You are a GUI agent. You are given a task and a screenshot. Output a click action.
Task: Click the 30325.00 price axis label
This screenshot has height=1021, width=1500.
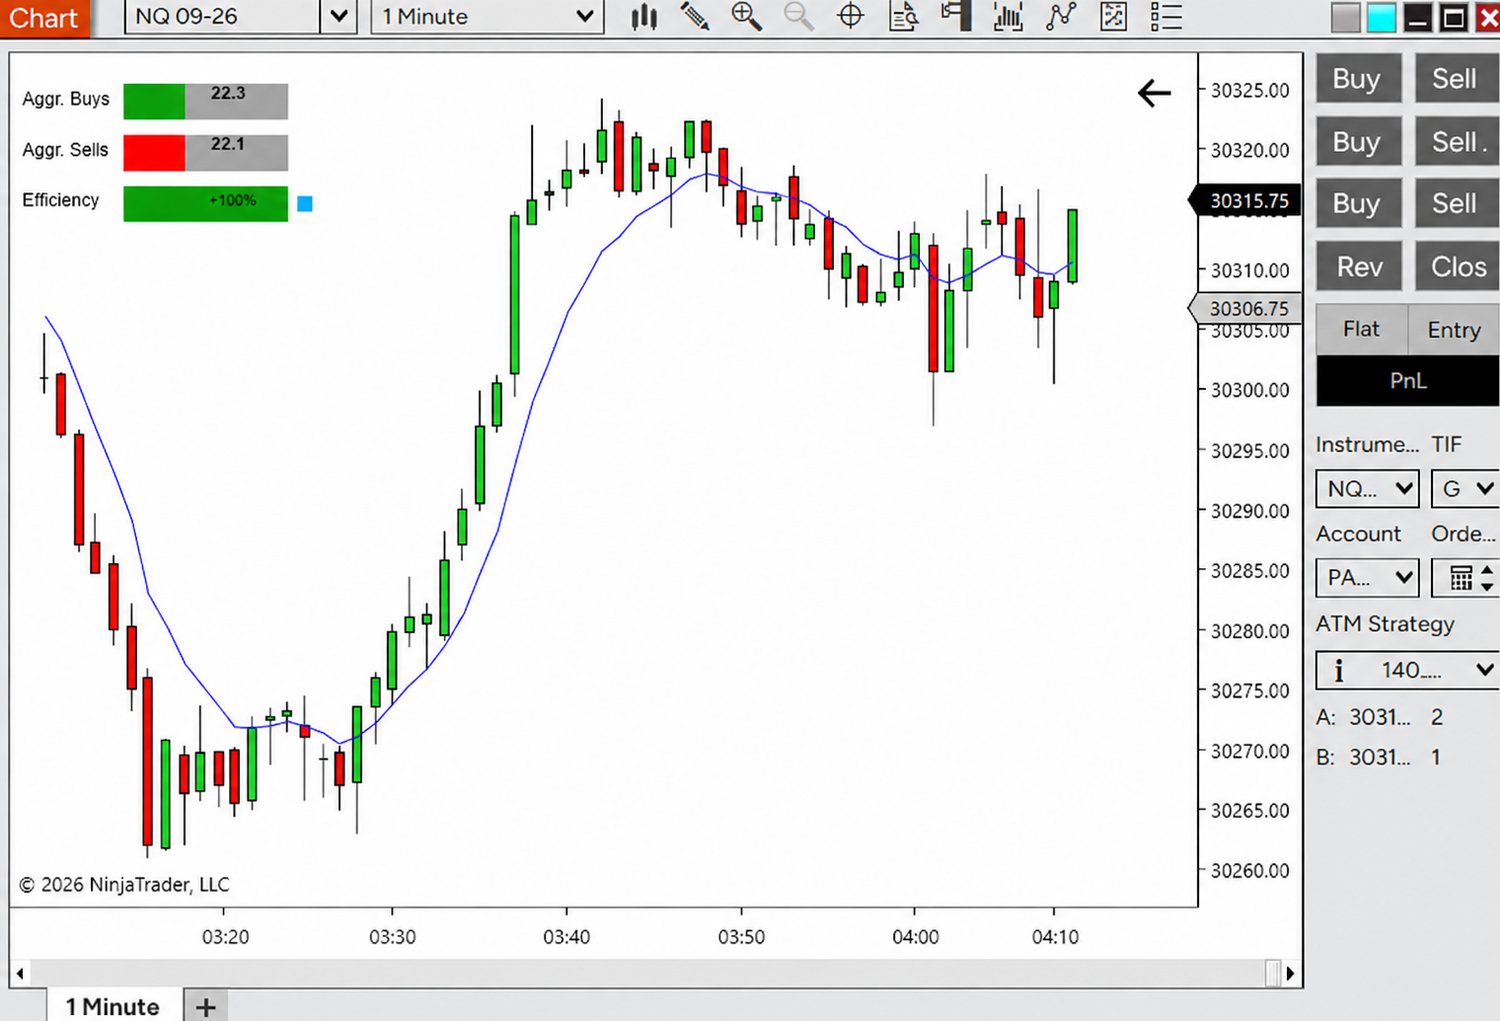pyautogui.click(x=1250, y=90)
